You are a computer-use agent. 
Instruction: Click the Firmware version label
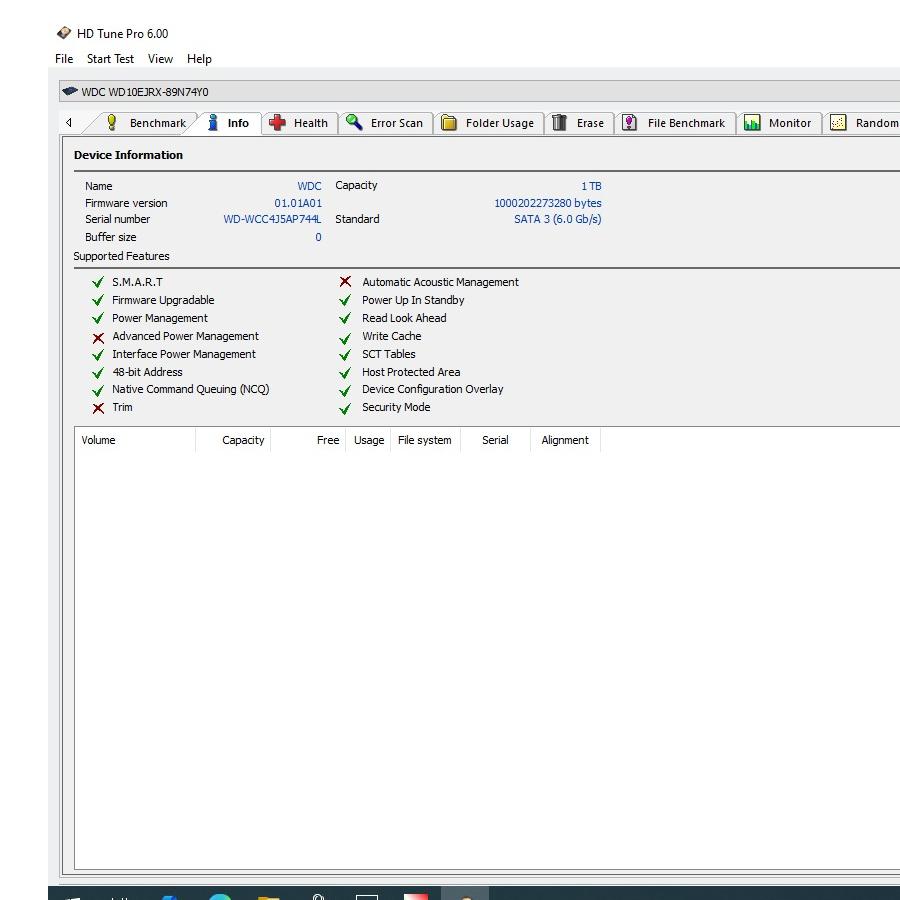click(126, 203)
